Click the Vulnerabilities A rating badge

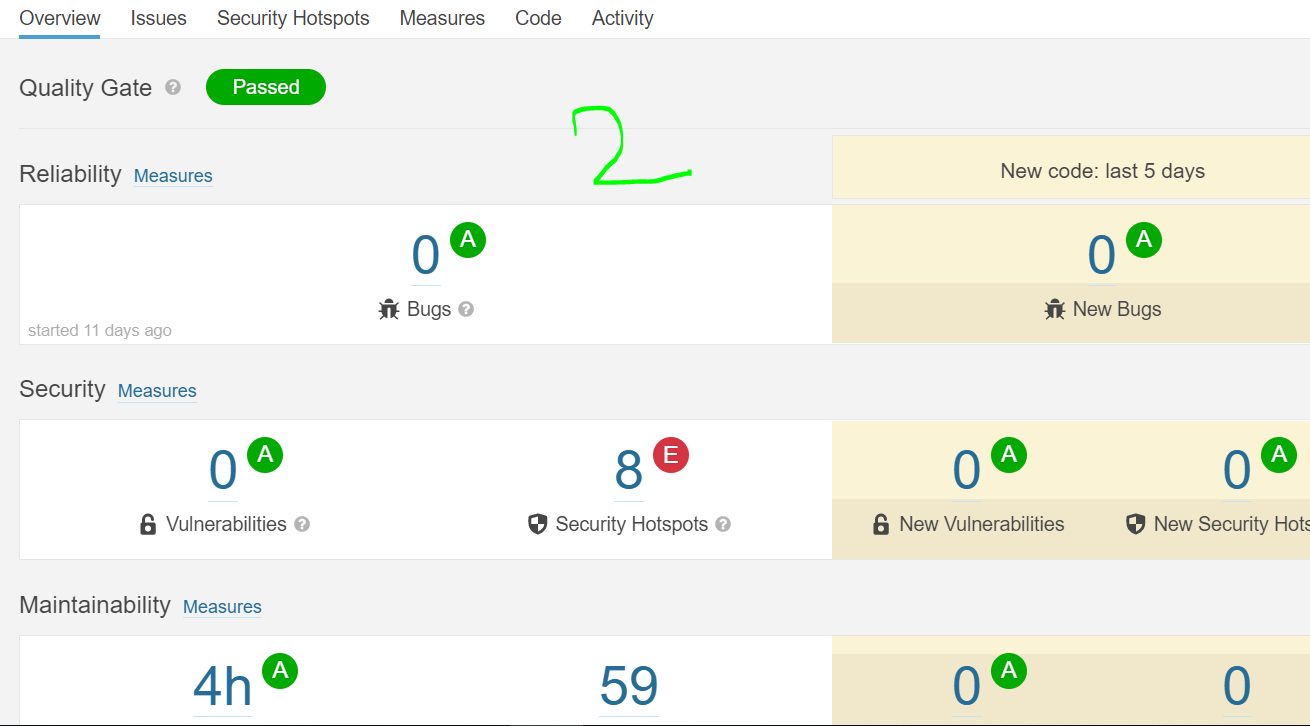pyautogui.click(x=265, y=456)
